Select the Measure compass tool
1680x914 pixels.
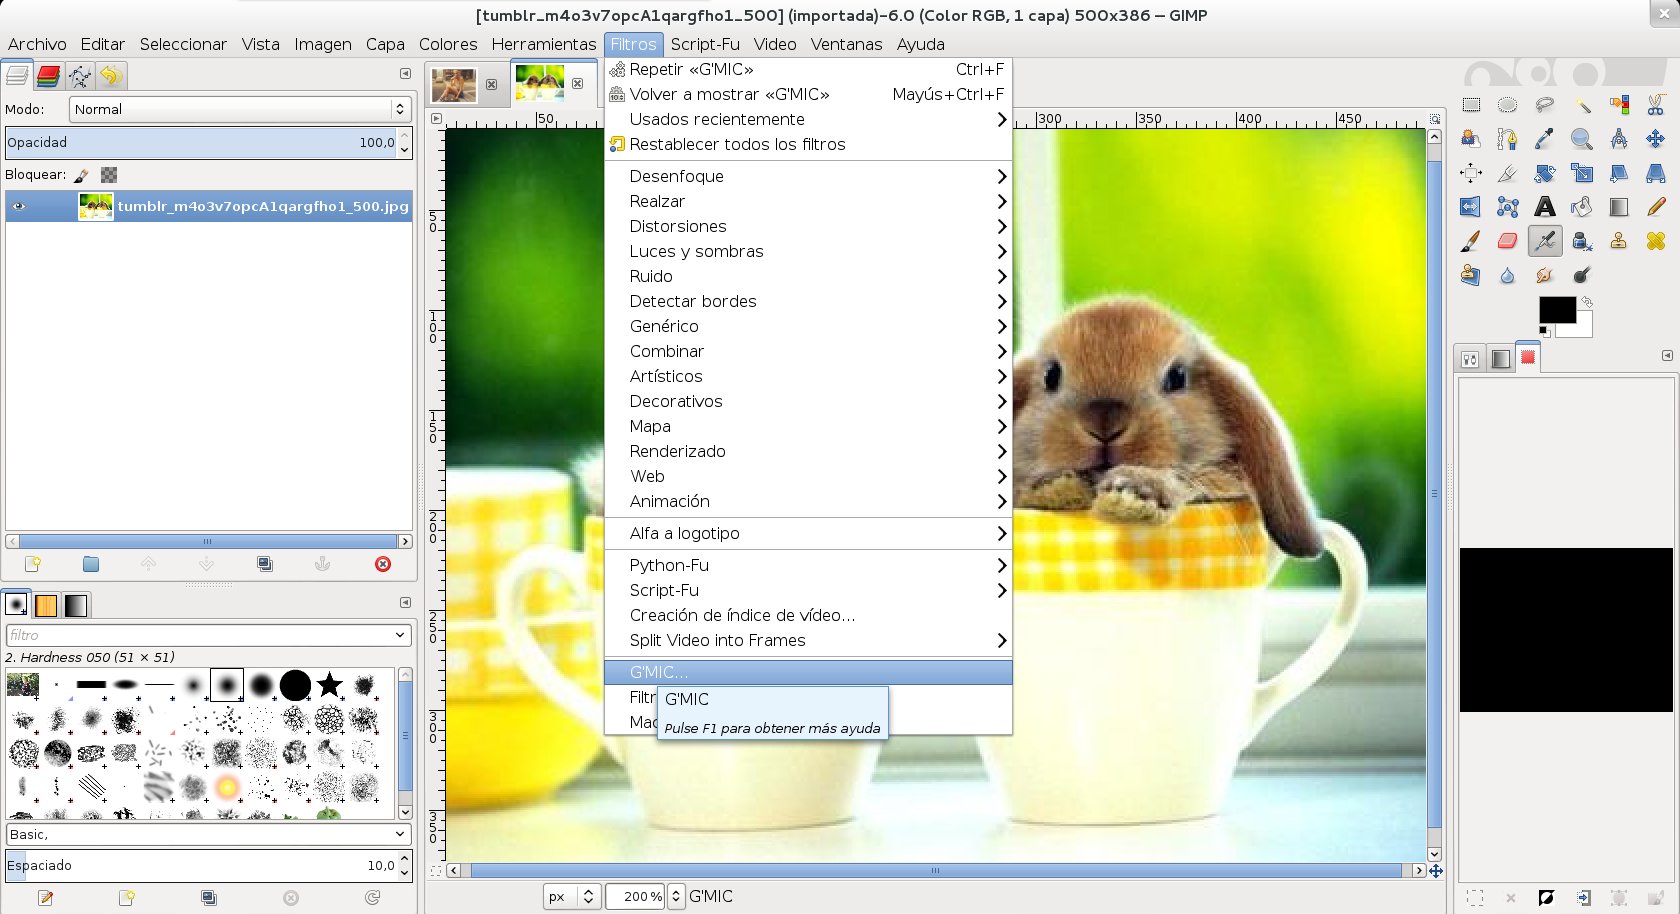[1619, 139]
